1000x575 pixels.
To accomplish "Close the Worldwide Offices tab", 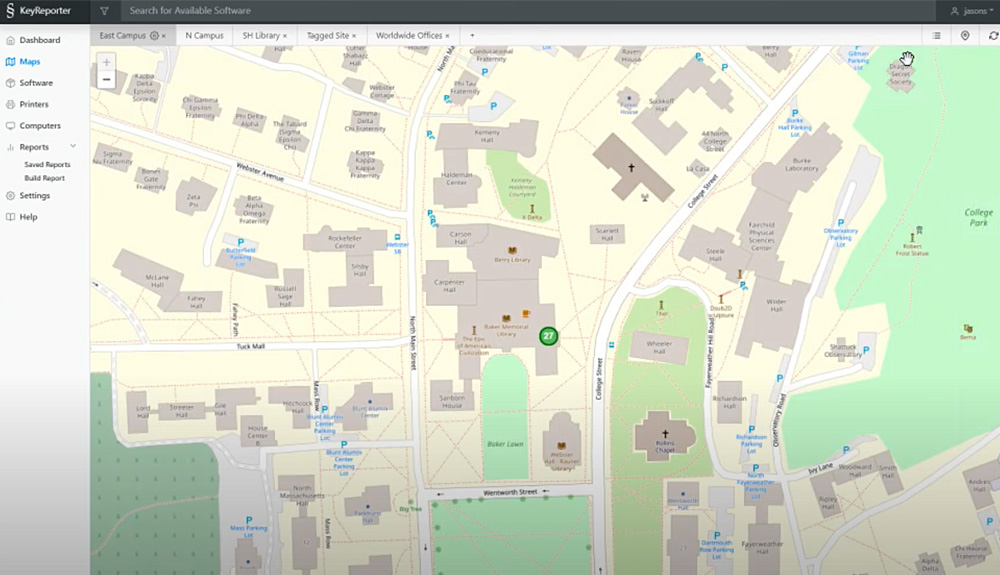I will point(448,36).
